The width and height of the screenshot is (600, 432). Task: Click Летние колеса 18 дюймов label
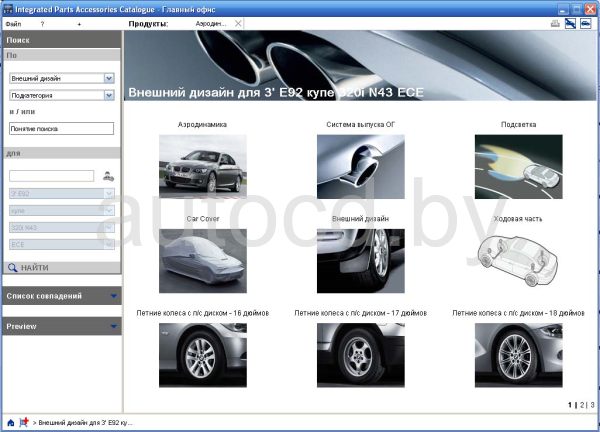(x=518, y=313)
